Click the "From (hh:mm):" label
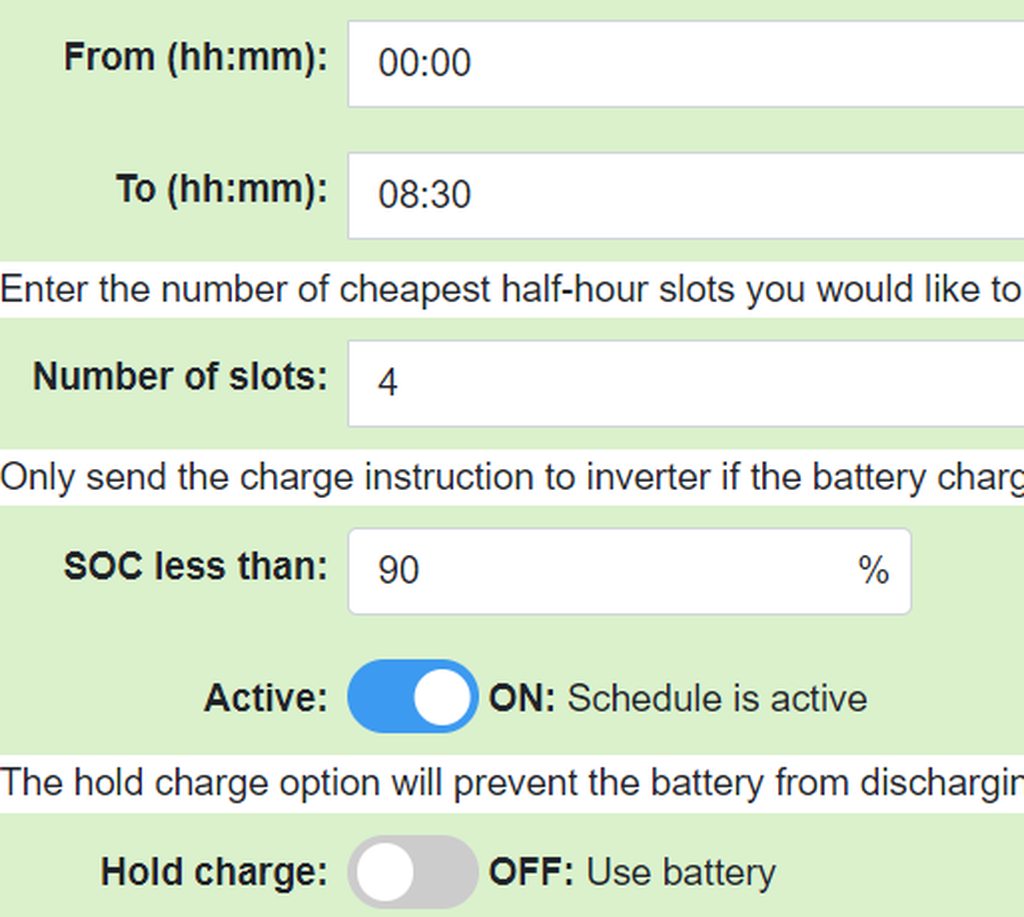Image resolution: width=1024 pixels, height=917 pixels. click(196, 57)
